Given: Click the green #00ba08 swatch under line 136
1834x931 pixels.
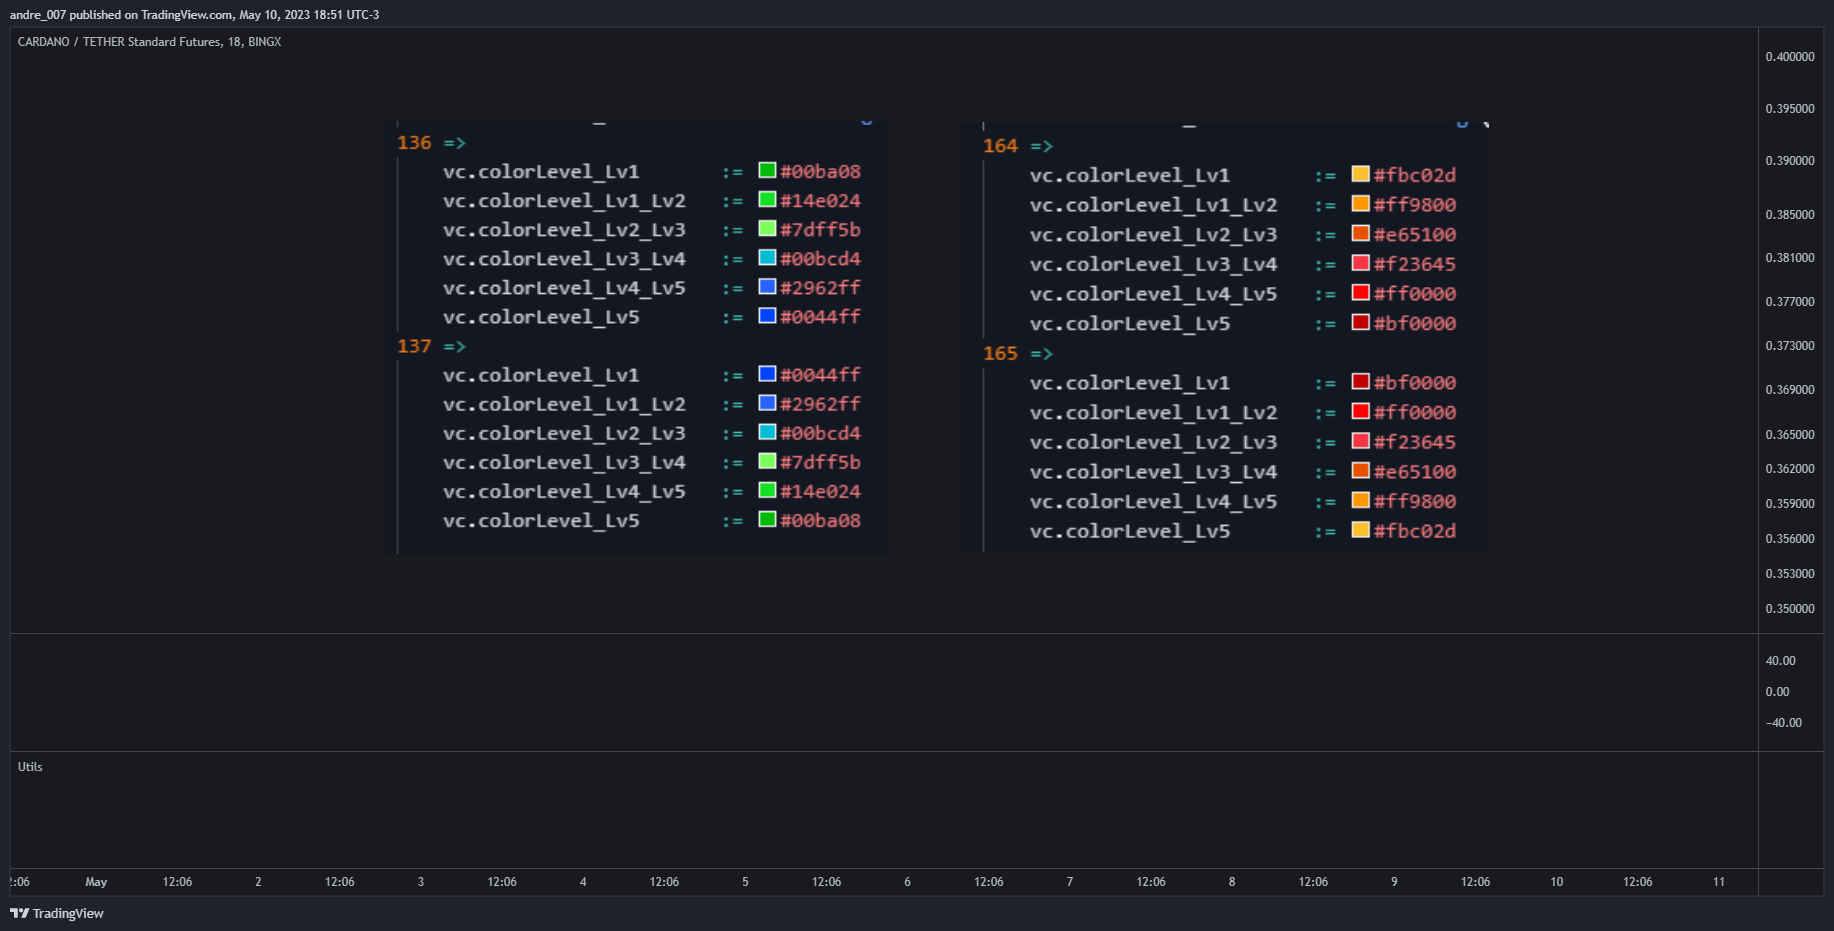Looking at the screenshot, I should click(x=767, y=170).
